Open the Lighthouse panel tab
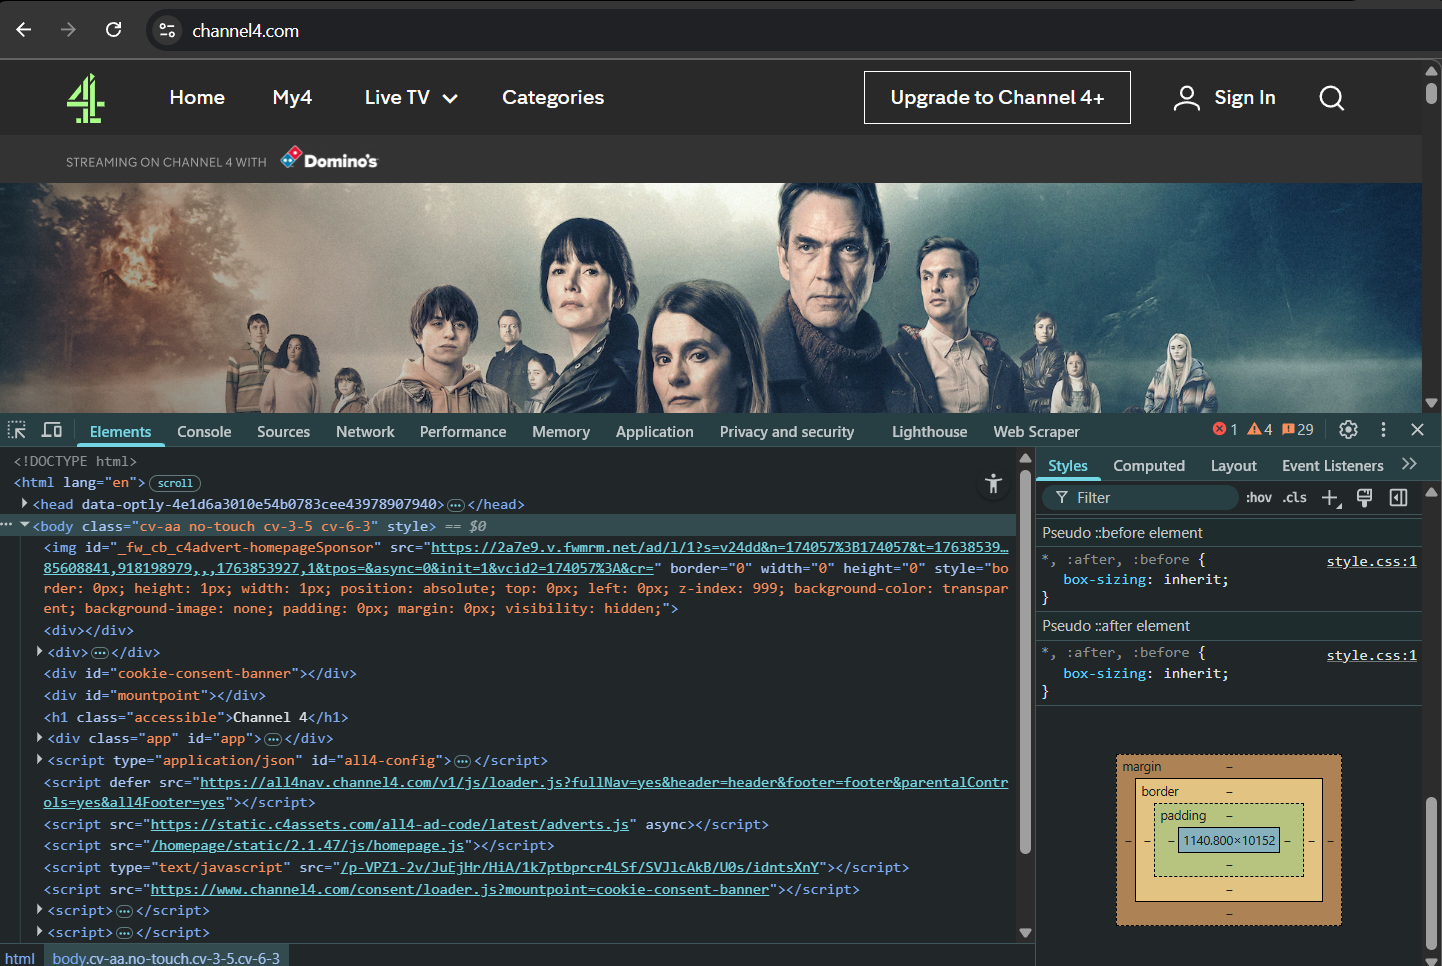Image resolution: width=1442 pixels, height=966 pixels. pyautogui.click(x=929, y=431)
